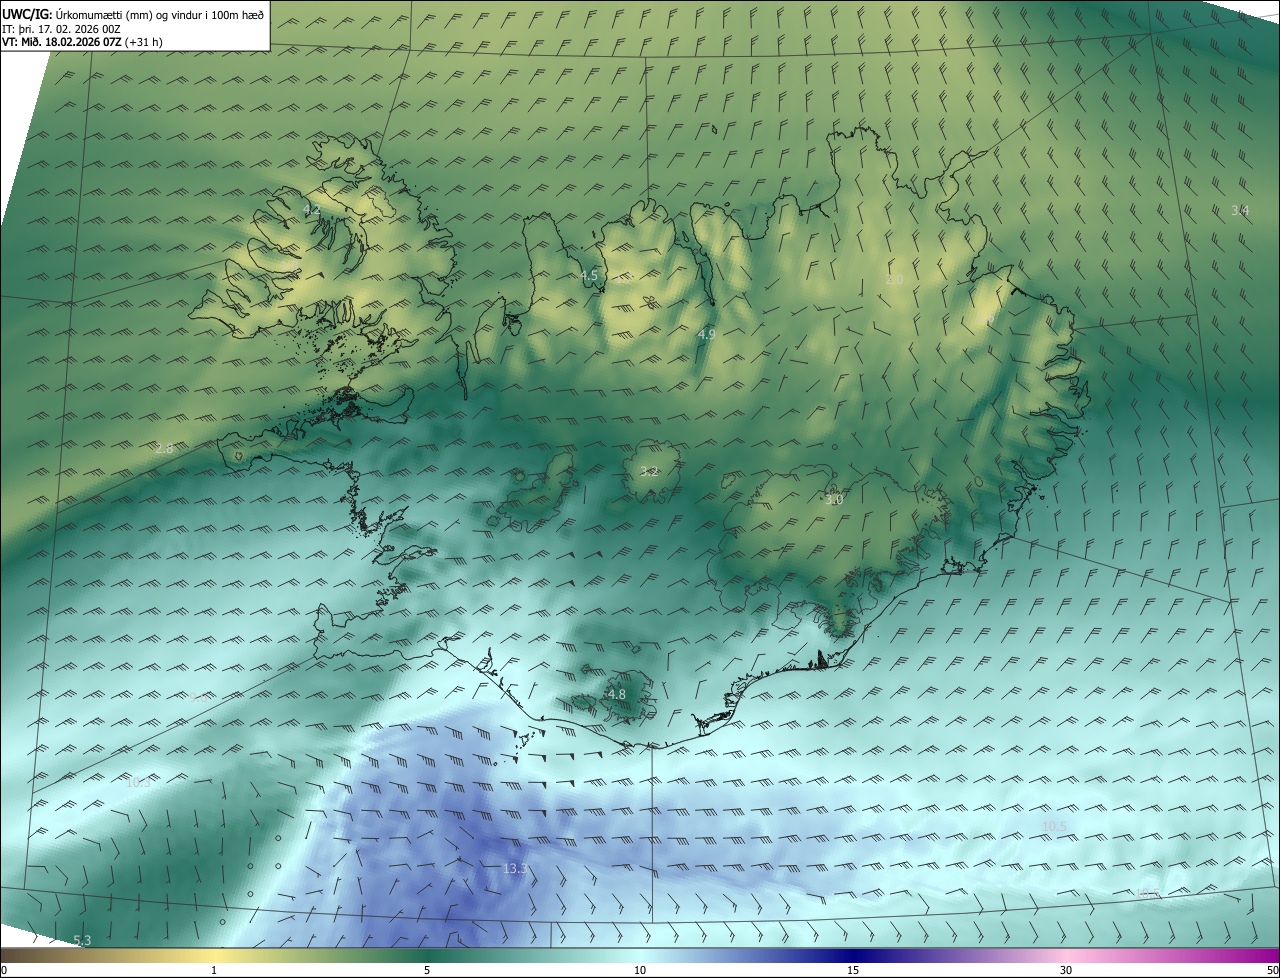Click the 3.2 value label on the central glacier
The width and height of the screenshot is (1280, 978).
click(x=649, y=471)
